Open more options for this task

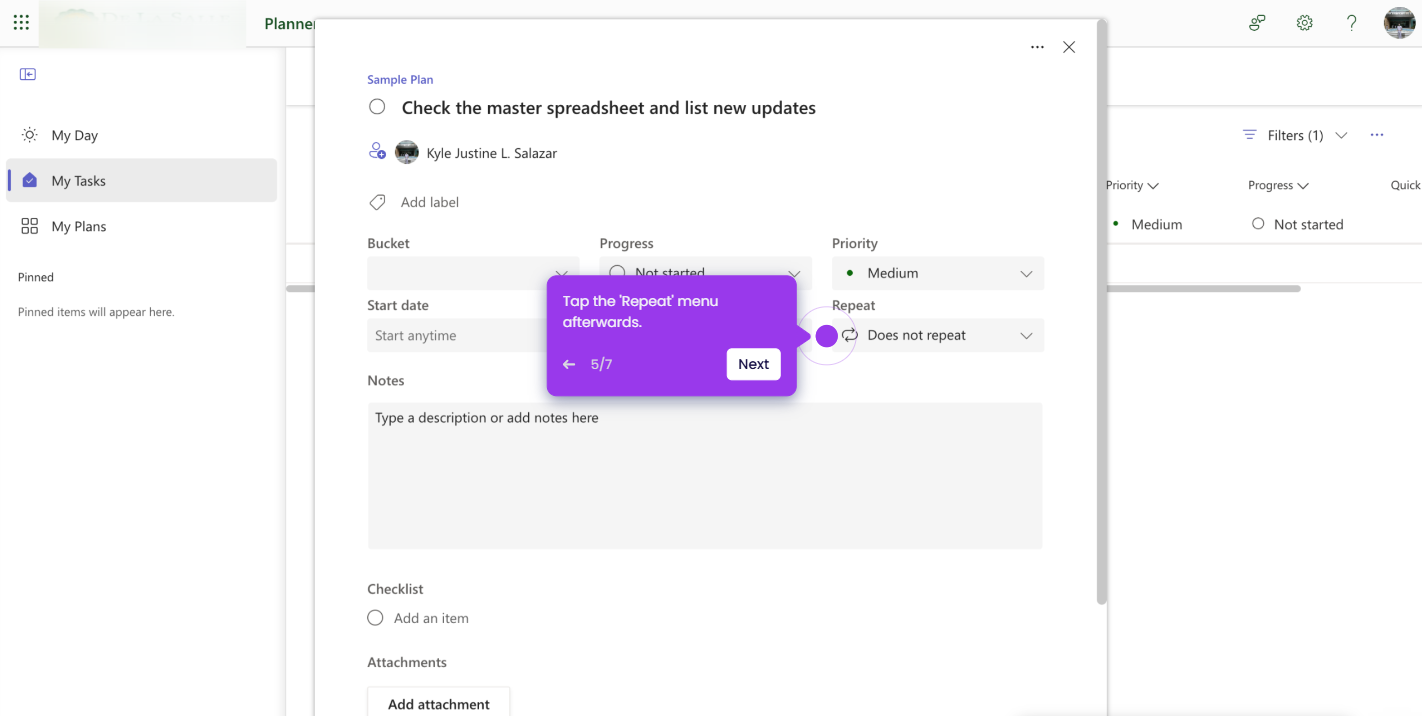1037,46
